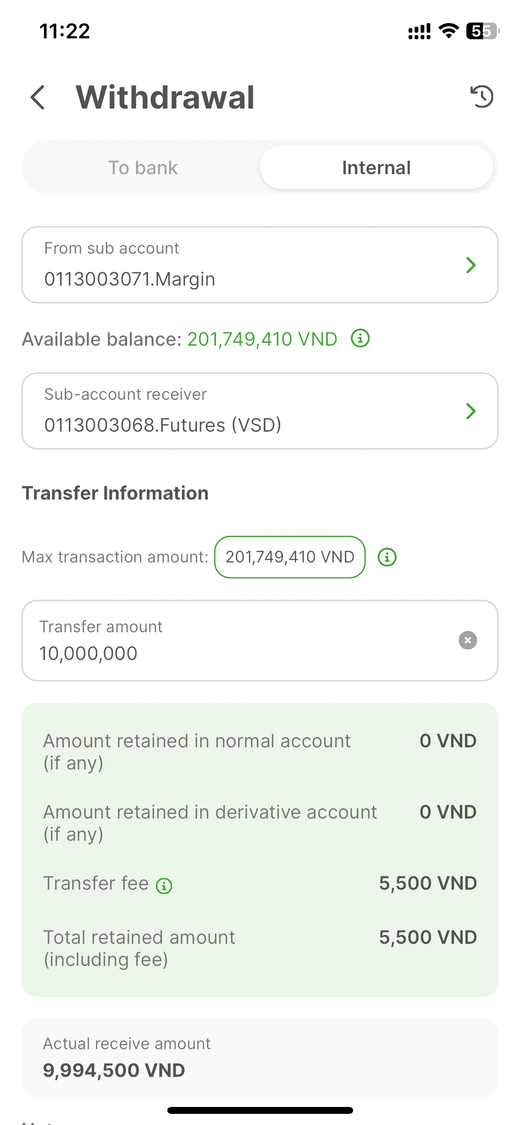Select the Internal tab
The image size is (520, 1125).
[x=377, y=168]
